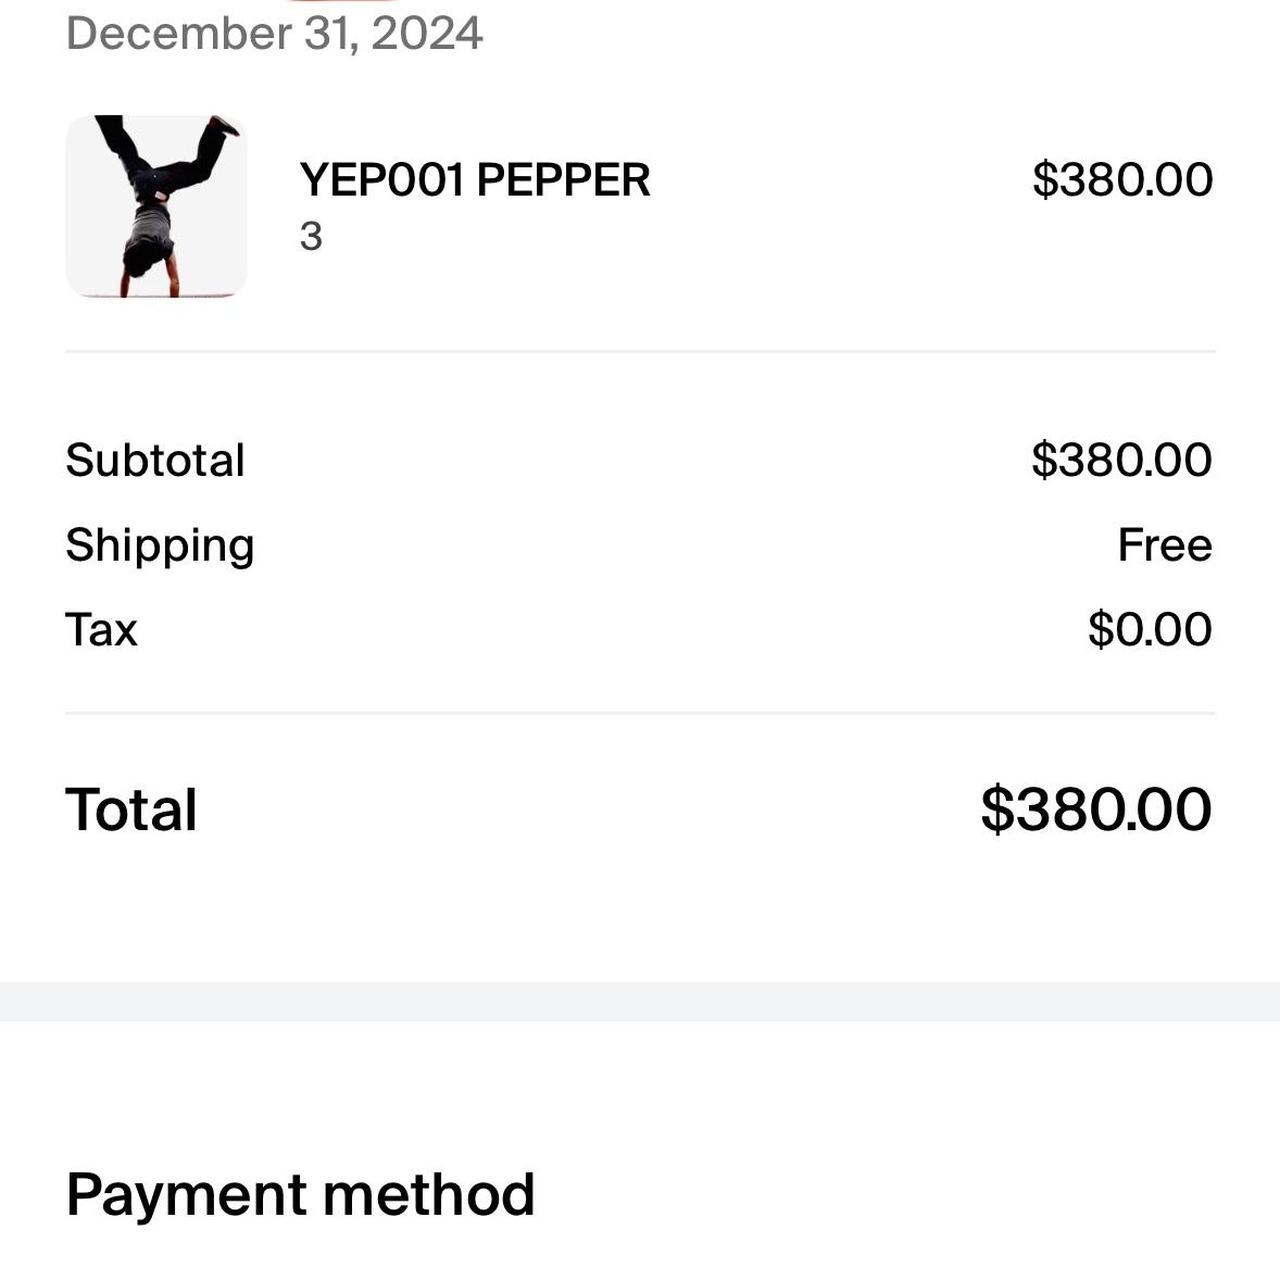Click the Free shipping value
This screenshot has height=1280, width=1280.
[x=1164, y=546]
